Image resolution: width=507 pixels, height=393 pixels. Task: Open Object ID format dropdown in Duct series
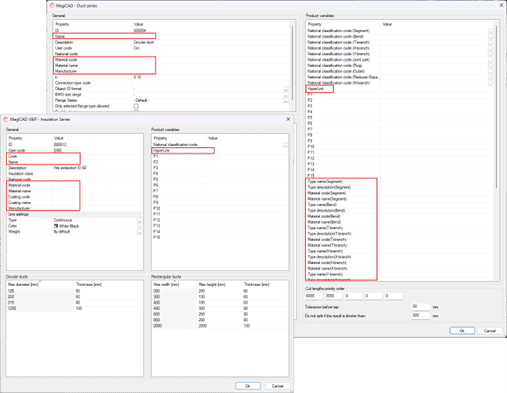[x=286, y=89]
